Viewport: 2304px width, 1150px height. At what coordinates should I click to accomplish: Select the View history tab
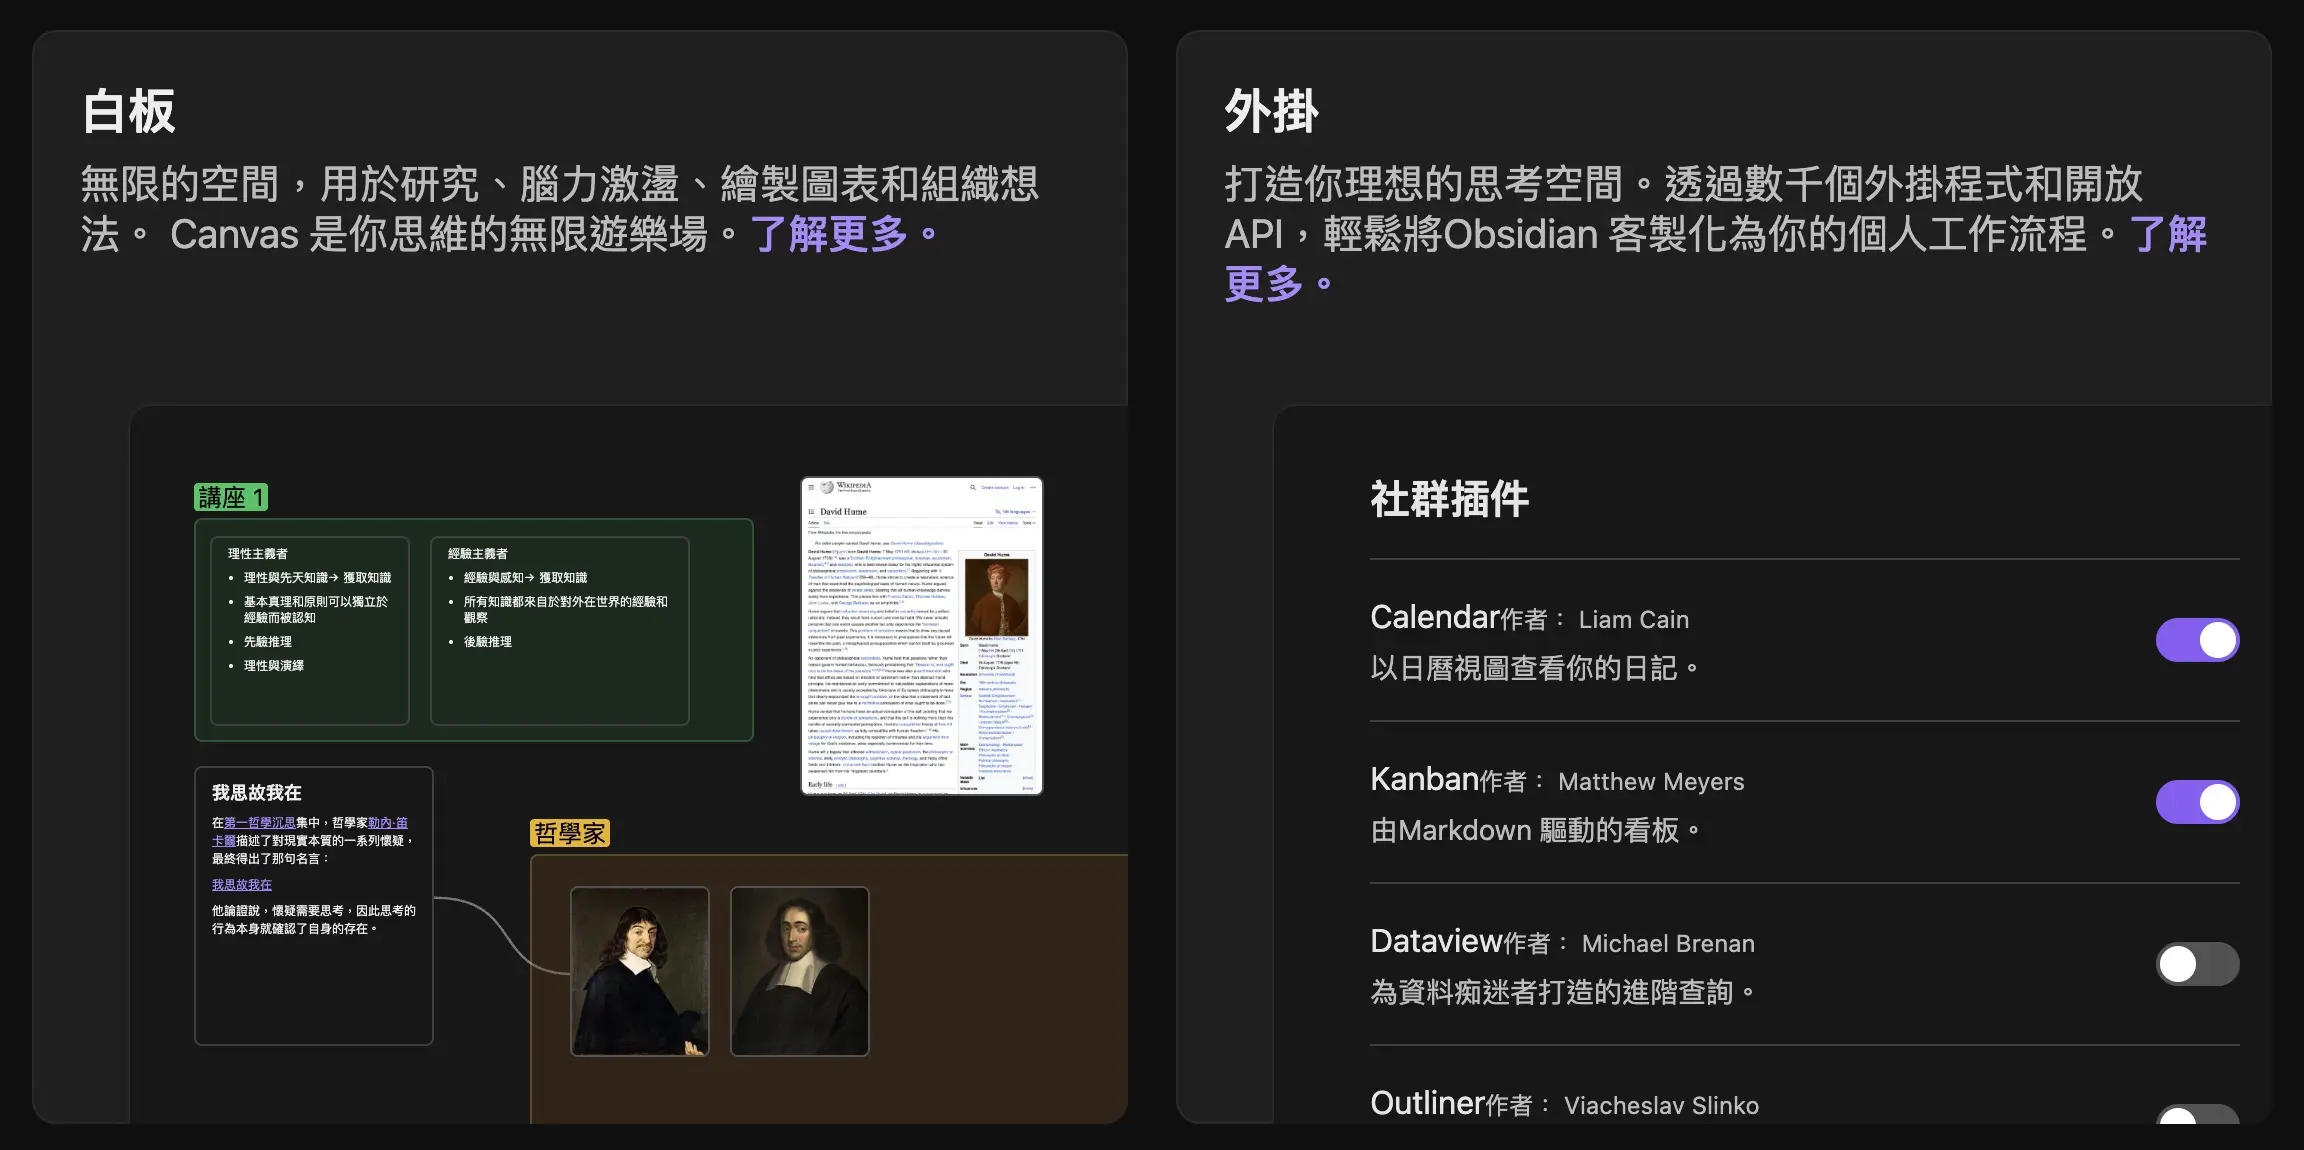coord(1008,523)
